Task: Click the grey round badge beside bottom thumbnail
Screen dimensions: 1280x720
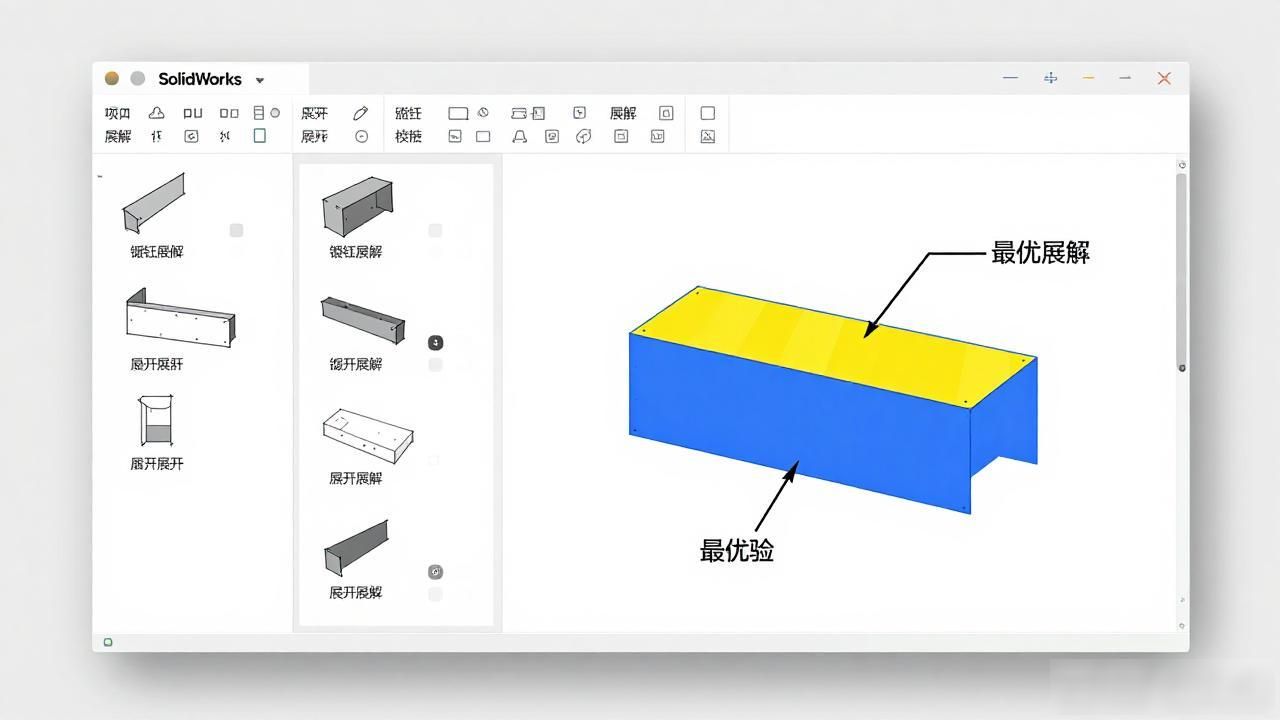Action: click(435, 572)
